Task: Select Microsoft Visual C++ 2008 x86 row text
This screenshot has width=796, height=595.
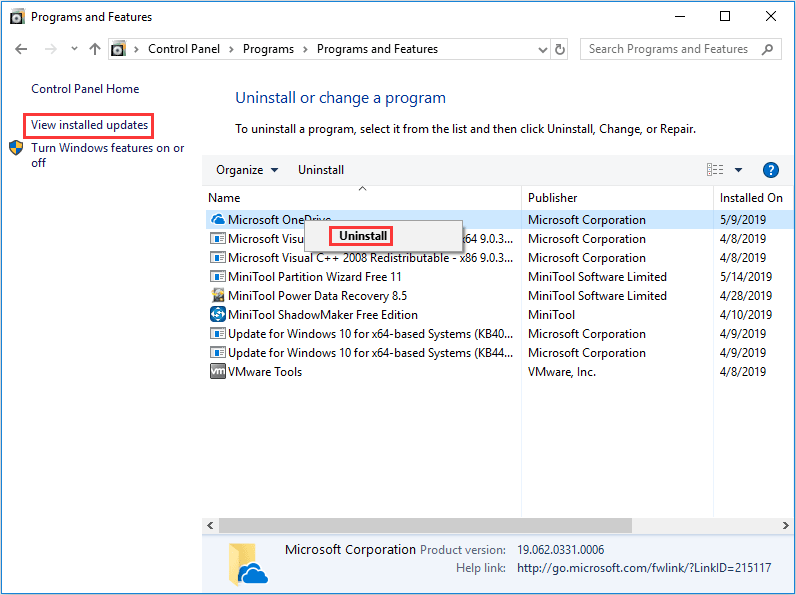Action: [x=371, y=258]
